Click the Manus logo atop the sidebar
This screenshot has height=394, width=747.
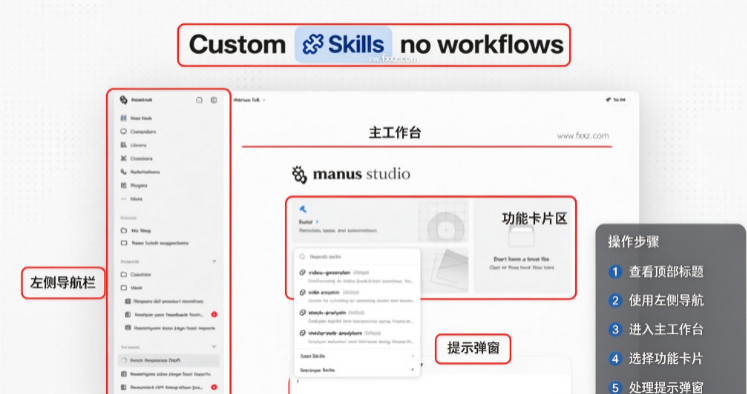(123, 100)
